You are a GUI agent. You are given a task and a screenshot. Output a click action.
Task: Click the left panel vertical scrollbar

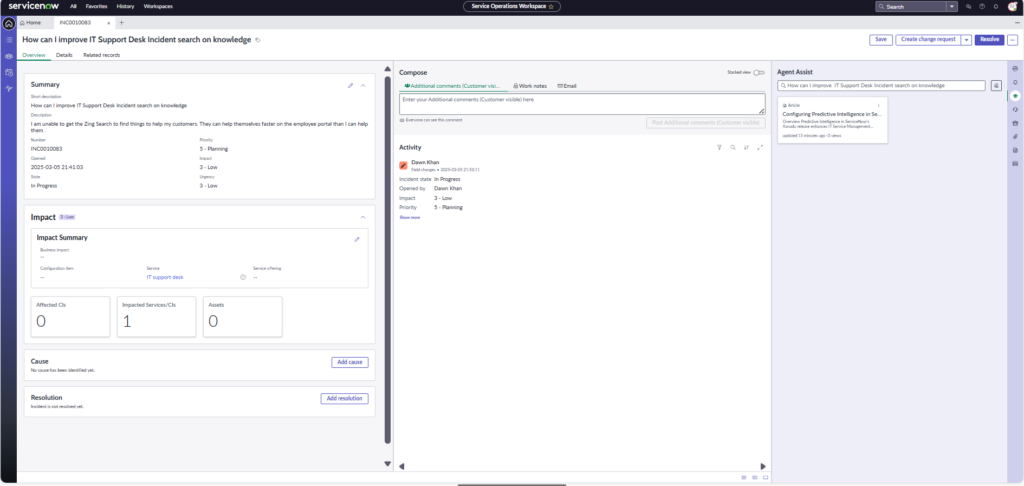tap(387, 250)
